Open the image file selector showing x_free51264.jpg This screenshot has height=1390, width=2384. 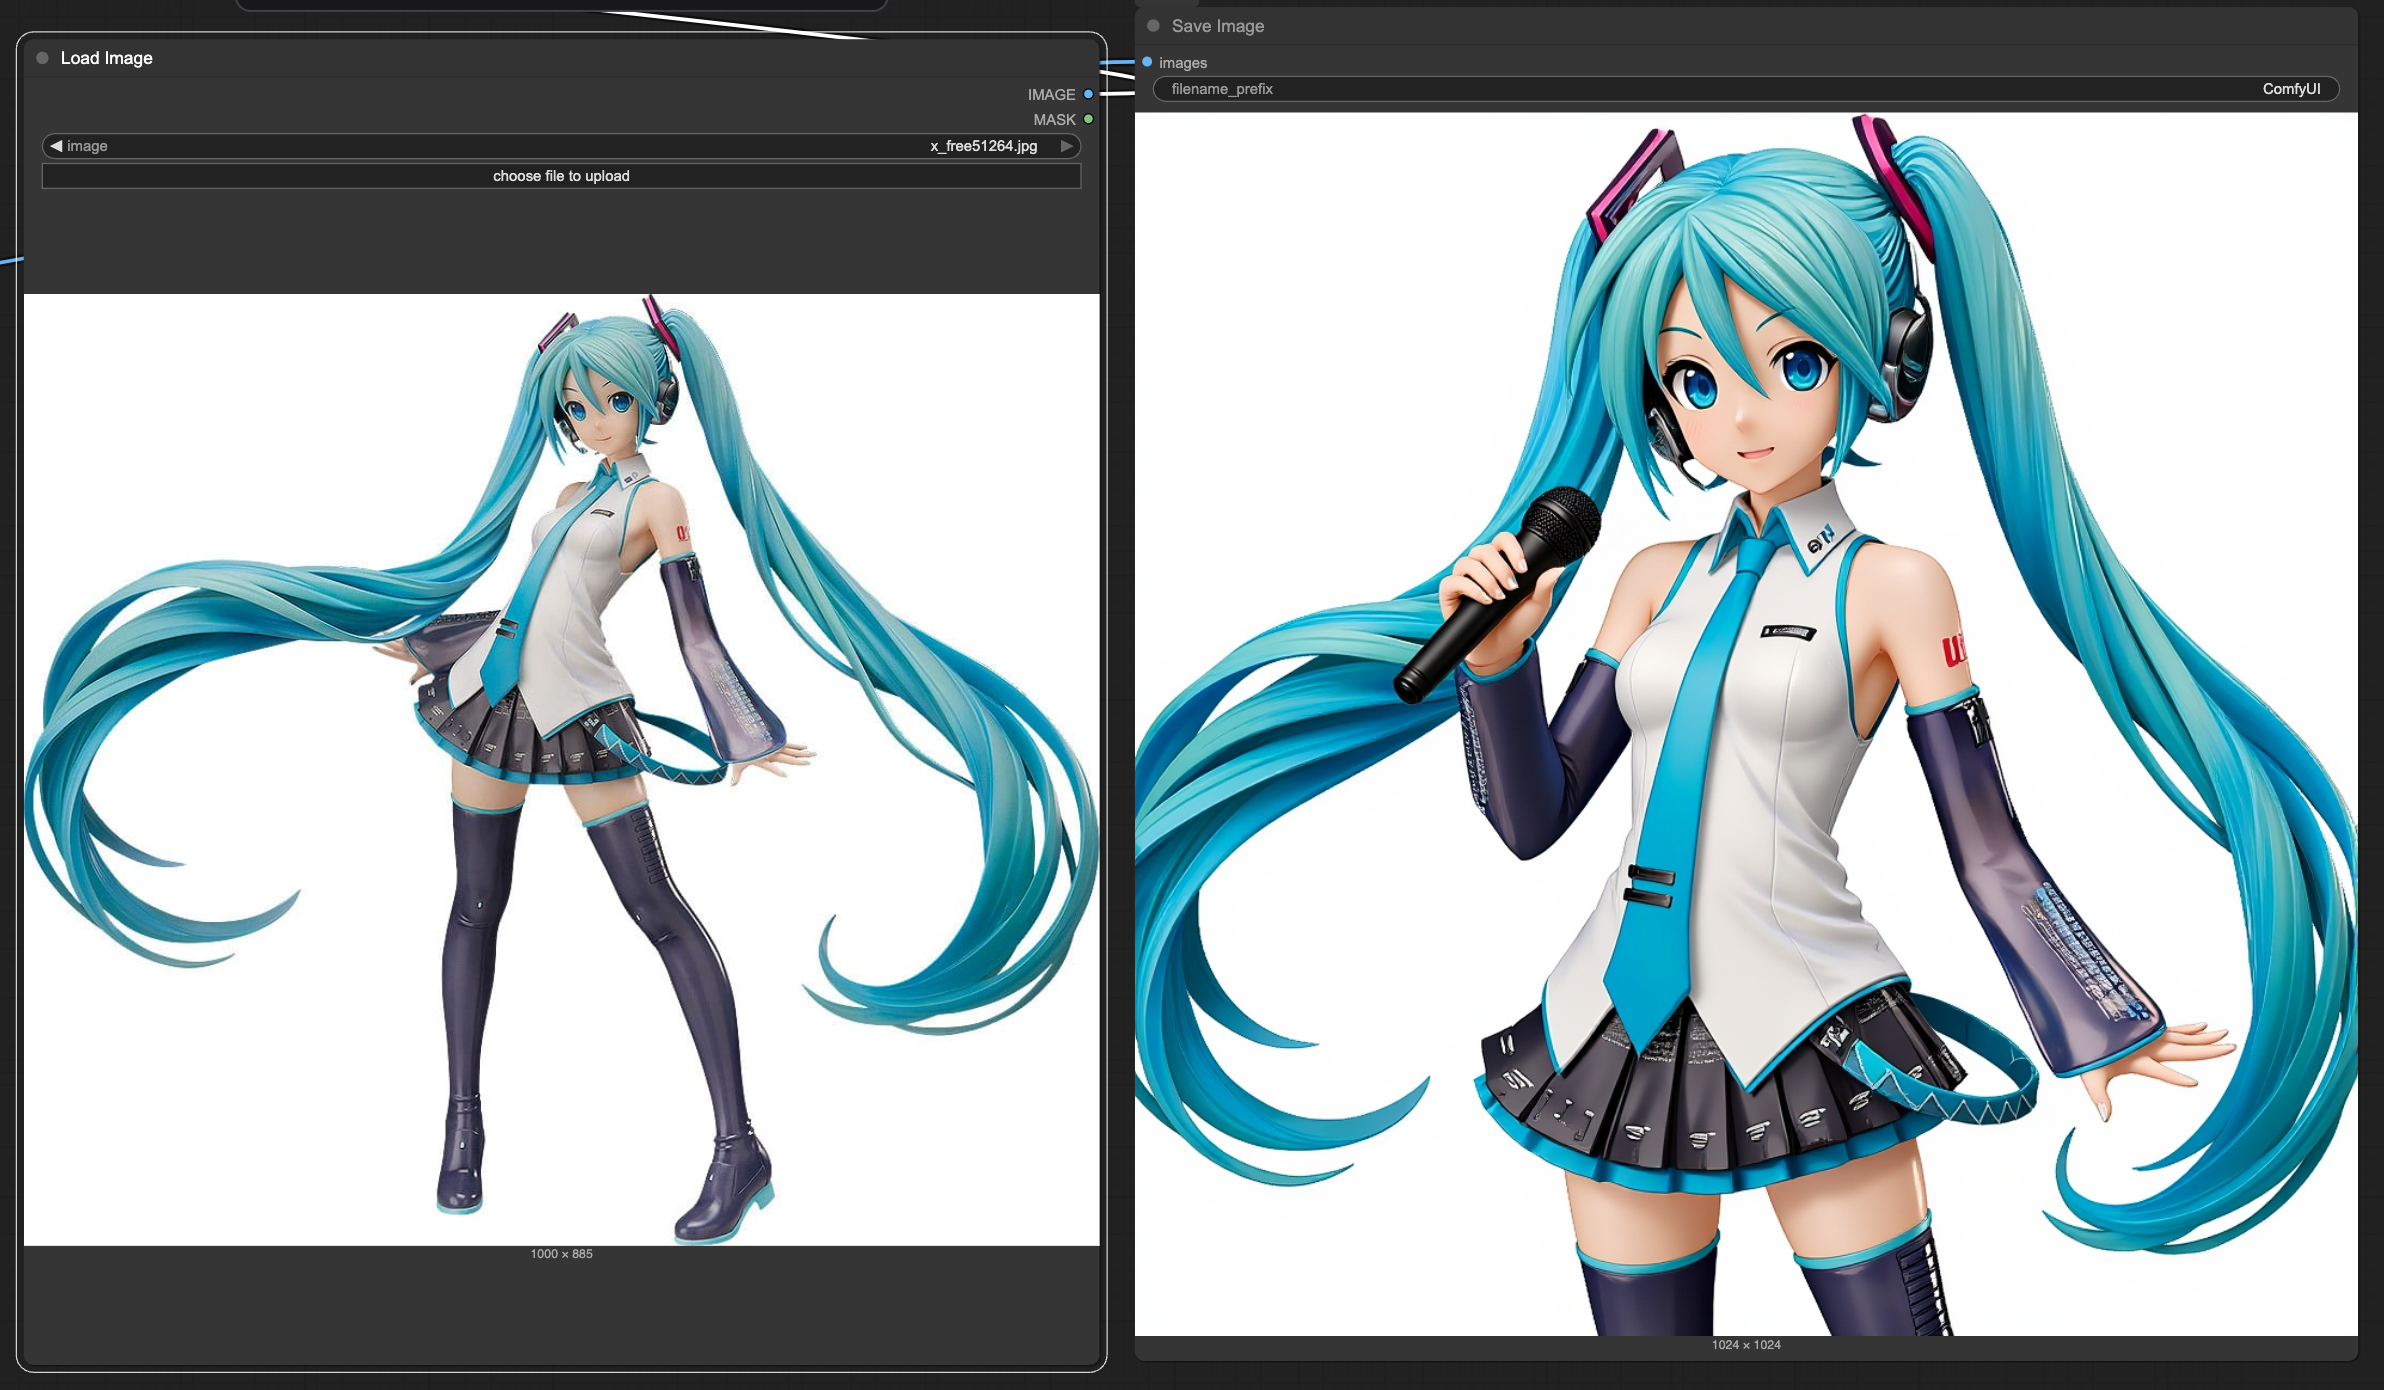point(561,146)
